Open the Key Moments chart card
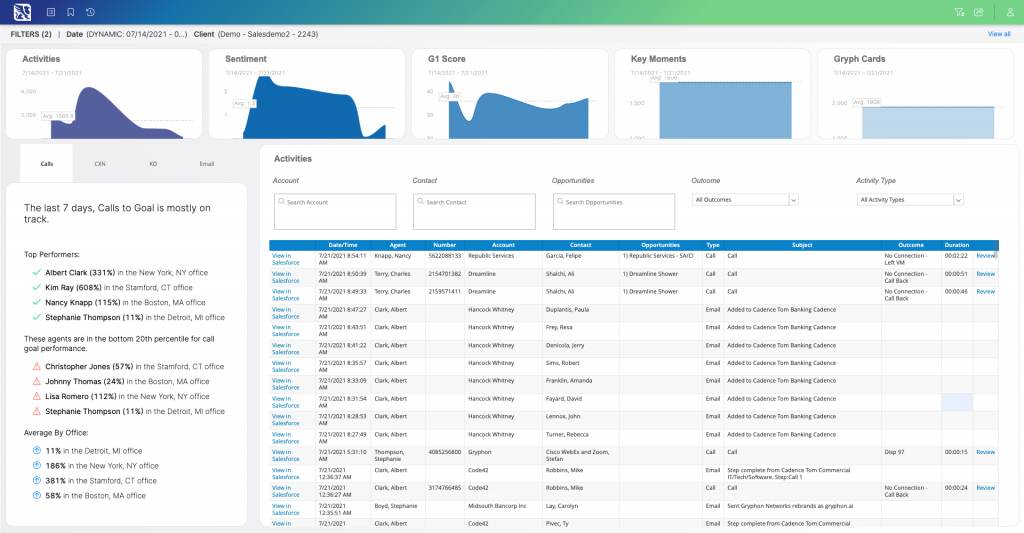The height and width of the screenshot is (533, 1024). tap(712, 94)
